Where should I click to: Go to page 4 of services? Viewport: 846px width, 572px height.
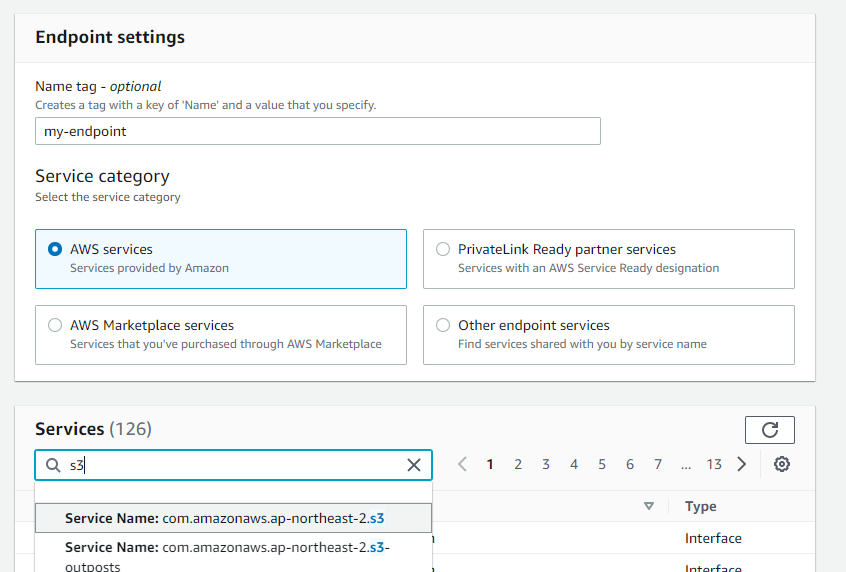click(574, 465)
